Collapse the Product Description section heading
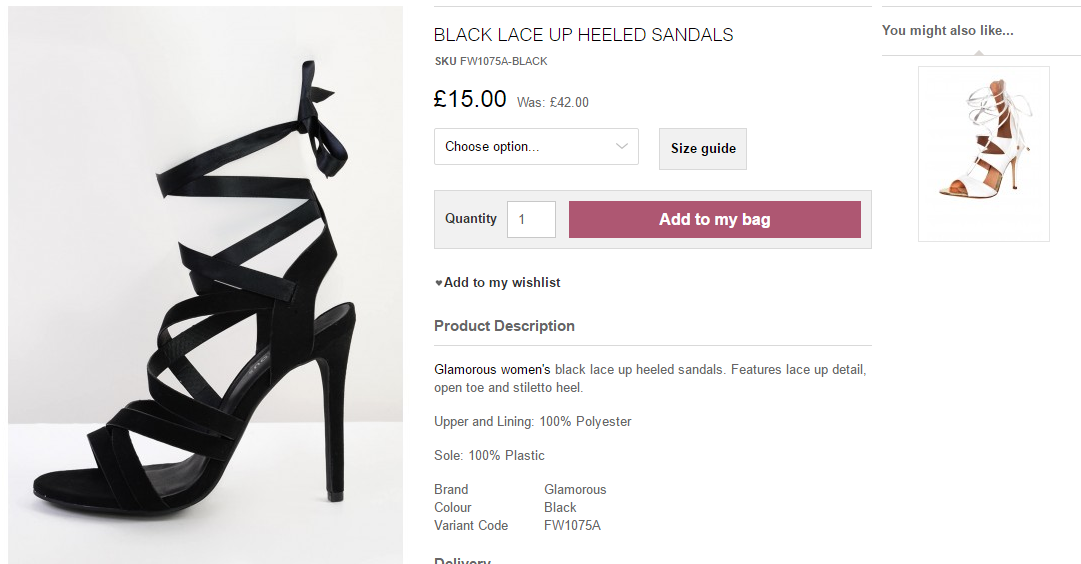 [x=504, y=326]
